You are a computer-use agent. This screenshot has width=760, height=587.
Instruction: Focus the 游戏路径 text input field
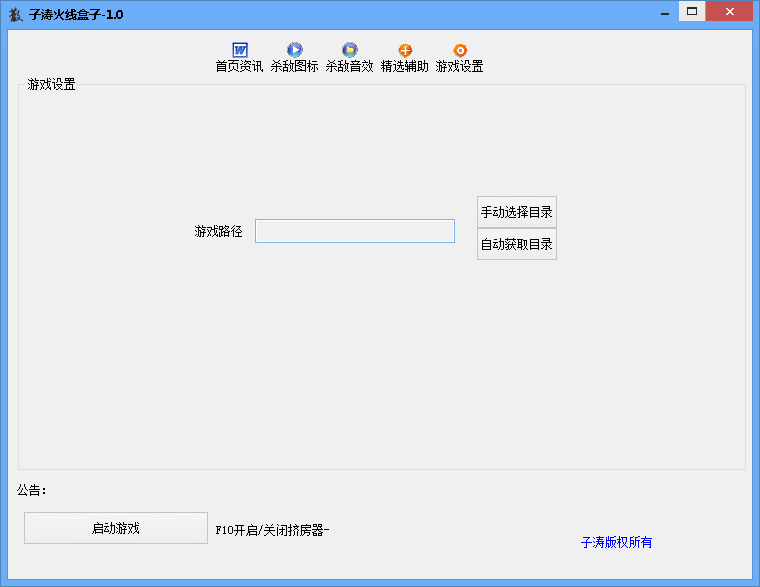(x=355, y=231)
